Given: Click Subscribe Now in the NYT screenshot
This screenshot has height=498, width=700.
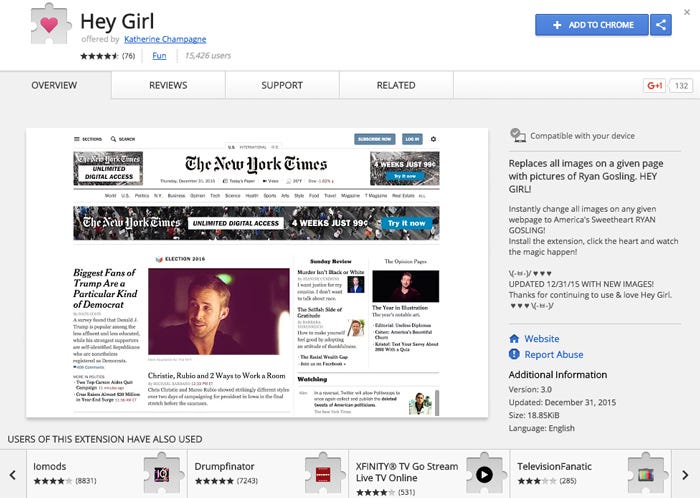Looking at the screenshot, I should click(x=375, y=139).
